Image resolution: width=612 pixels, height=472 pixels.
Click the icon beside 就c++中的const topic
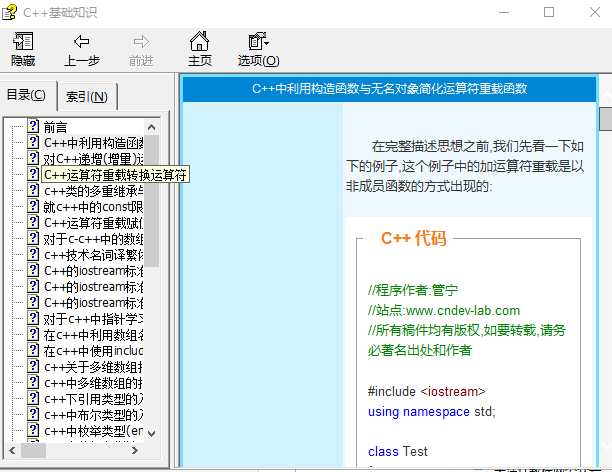[x=33, y=207]
